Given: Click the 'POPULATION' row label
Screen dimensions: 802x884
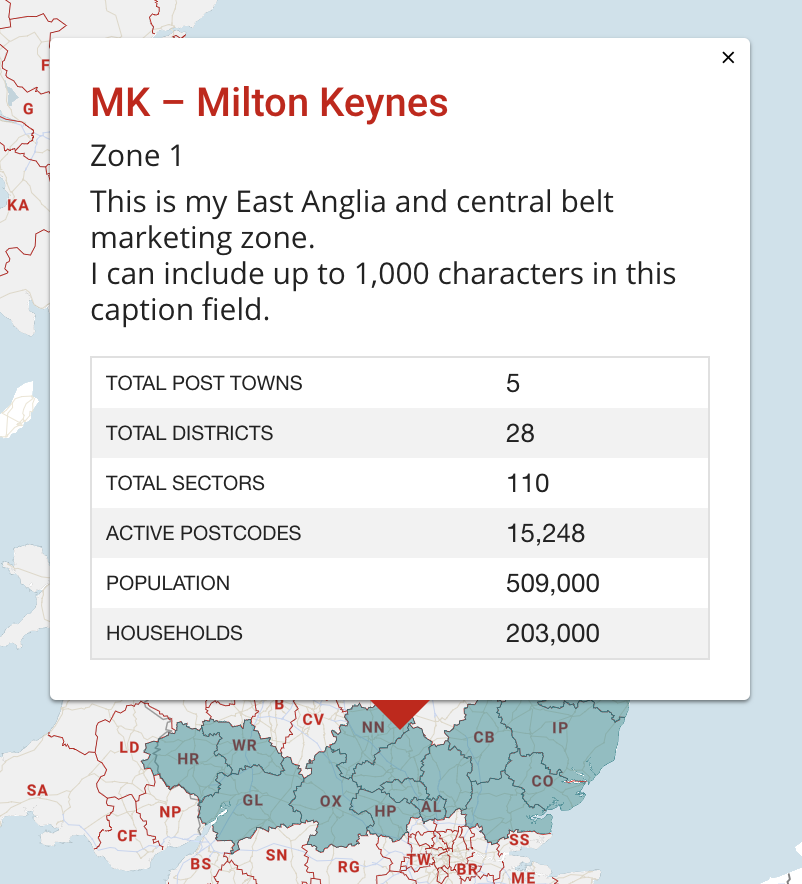Looking at the screenshot, I should coord(168,583).
